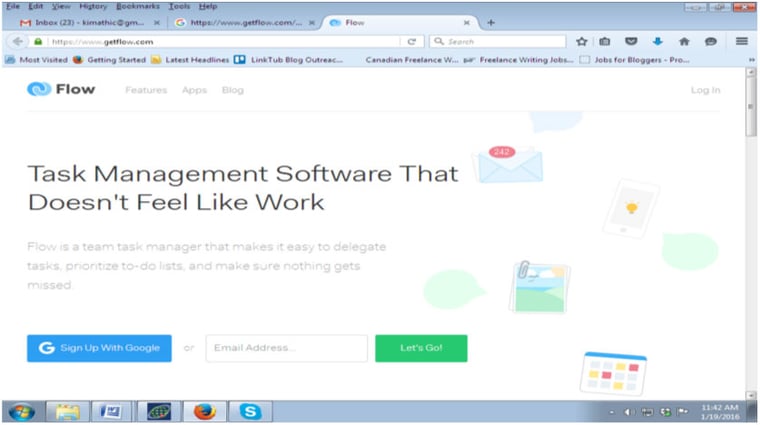Open the Firefox hamburger menu

tap(741, 41)
